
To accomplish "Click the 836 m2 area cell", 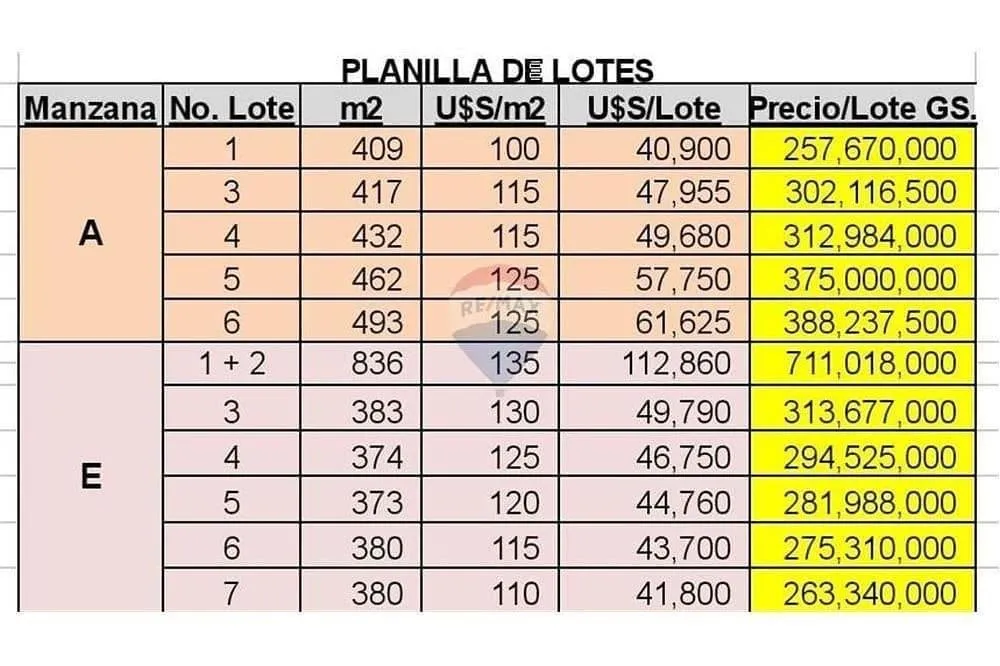I will (x=361, y=364).
